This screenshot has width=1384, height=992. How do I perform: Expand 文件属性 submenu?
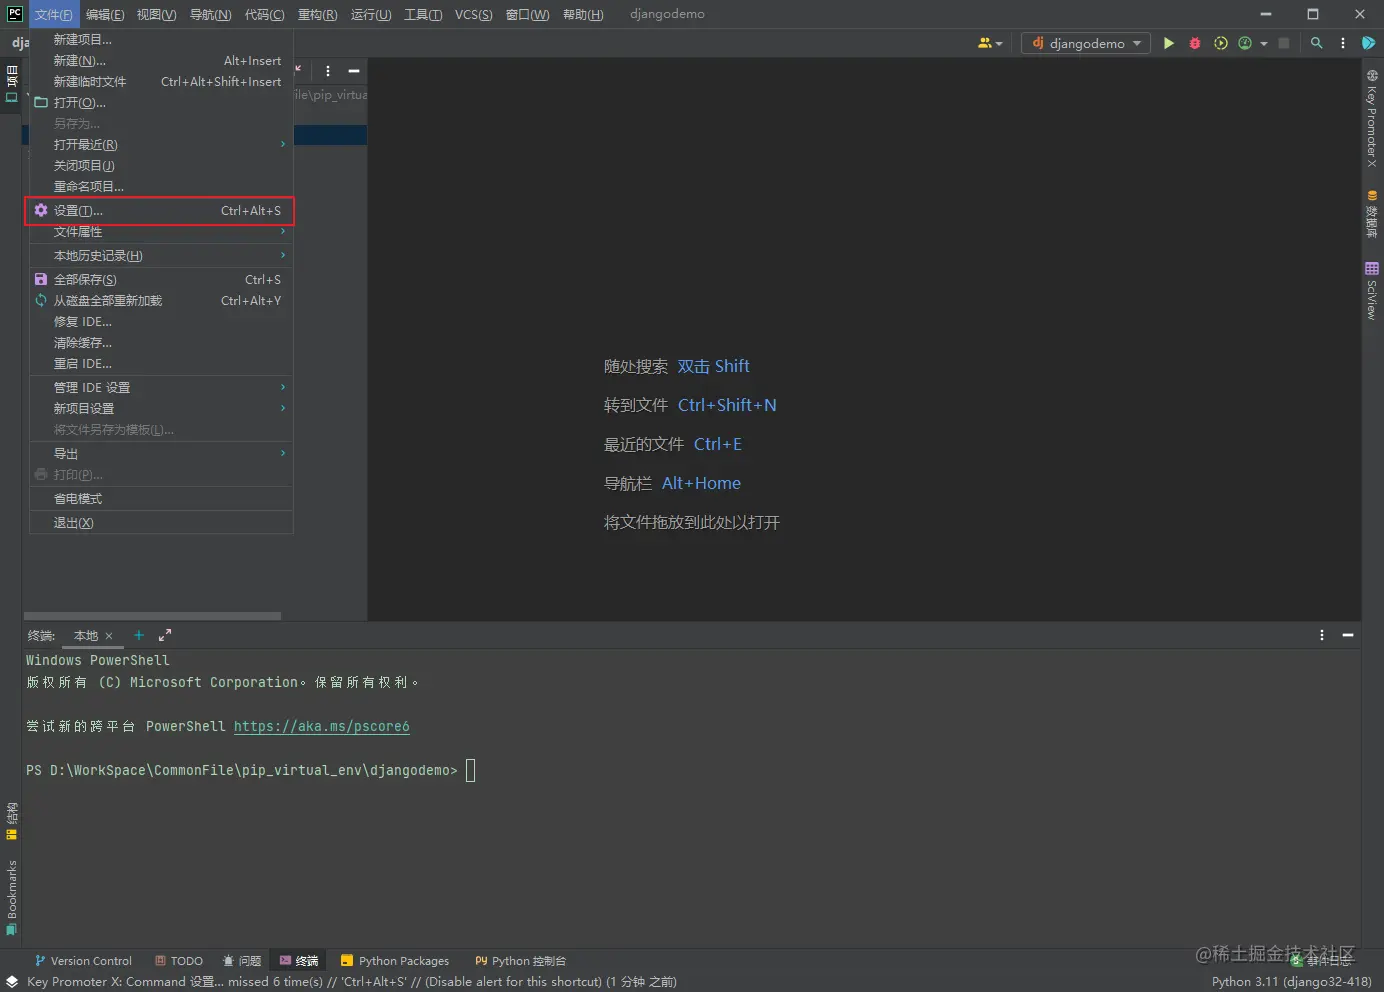pos(161,232)
